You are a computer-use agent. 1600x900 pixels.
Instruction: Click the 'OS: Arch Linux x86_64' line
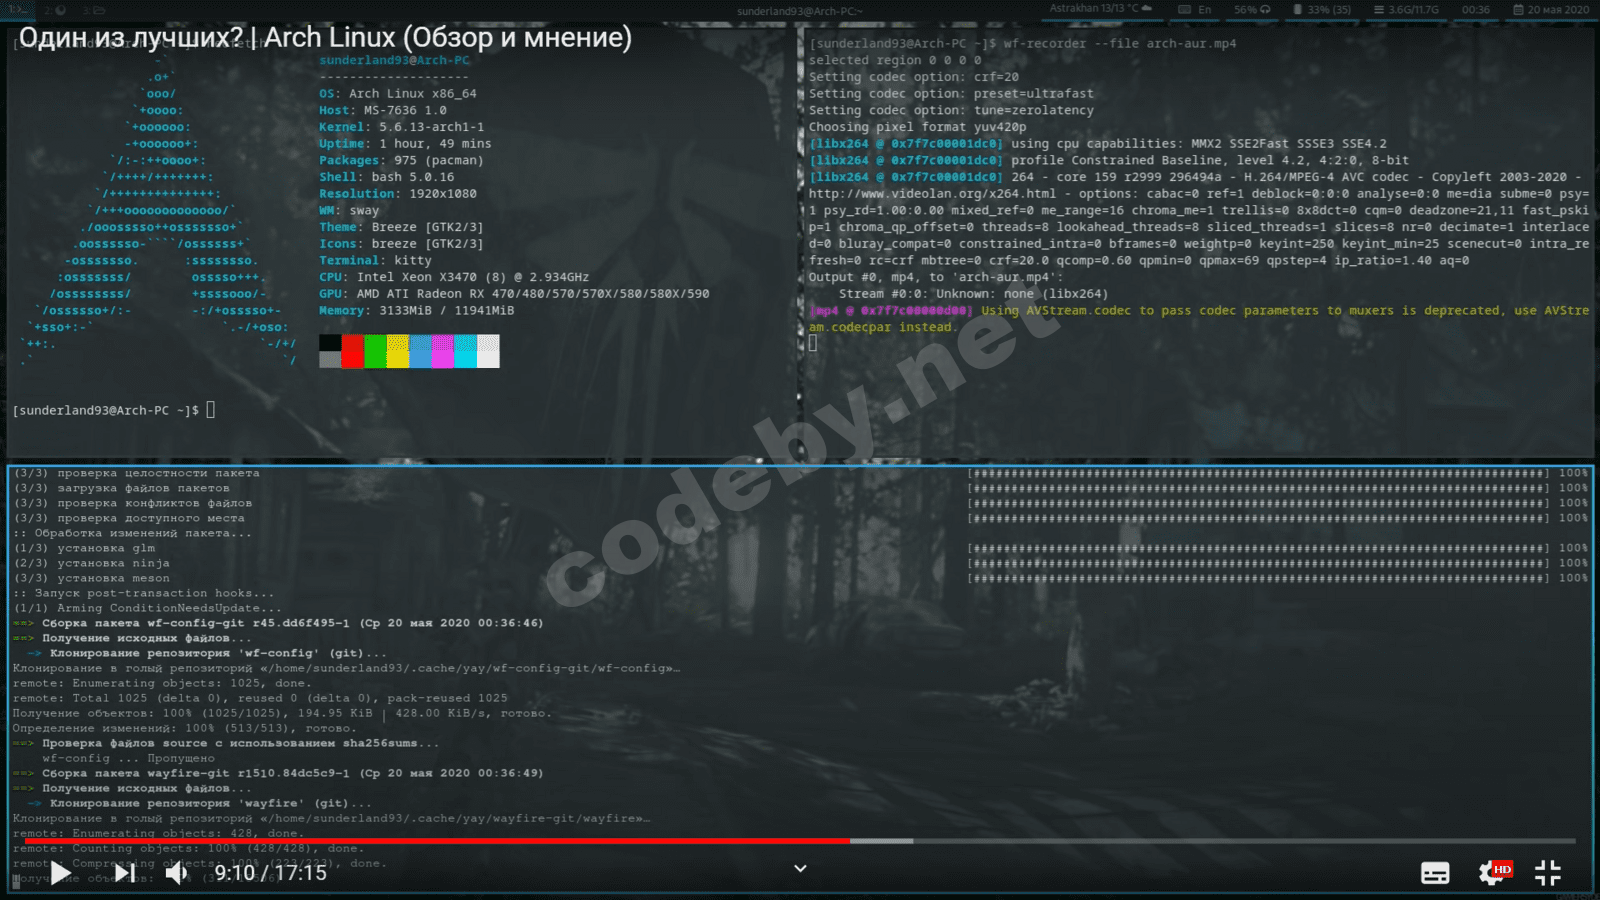pos(398,94)
